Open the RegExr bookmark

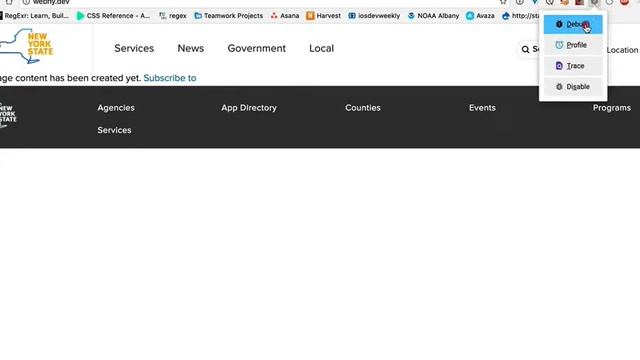[x=34, y=16]
